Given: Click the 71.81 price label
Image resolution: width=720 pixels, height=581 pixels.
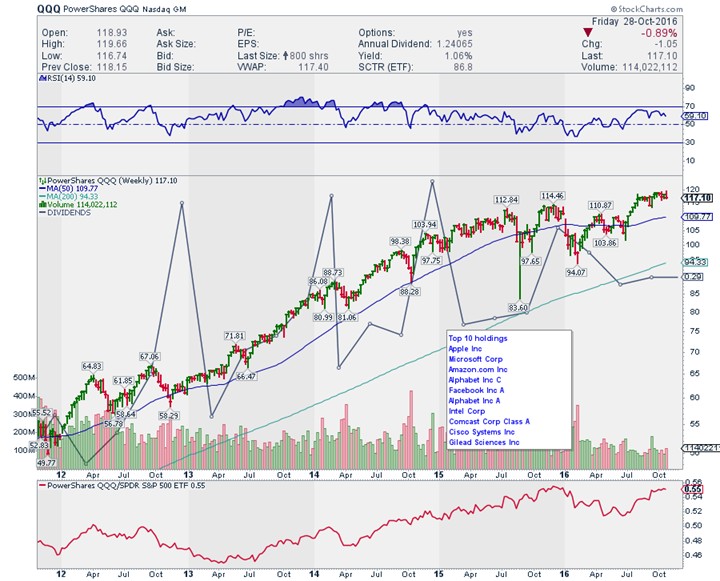Looking at the screenshot, I should click(x=234, y=336).
